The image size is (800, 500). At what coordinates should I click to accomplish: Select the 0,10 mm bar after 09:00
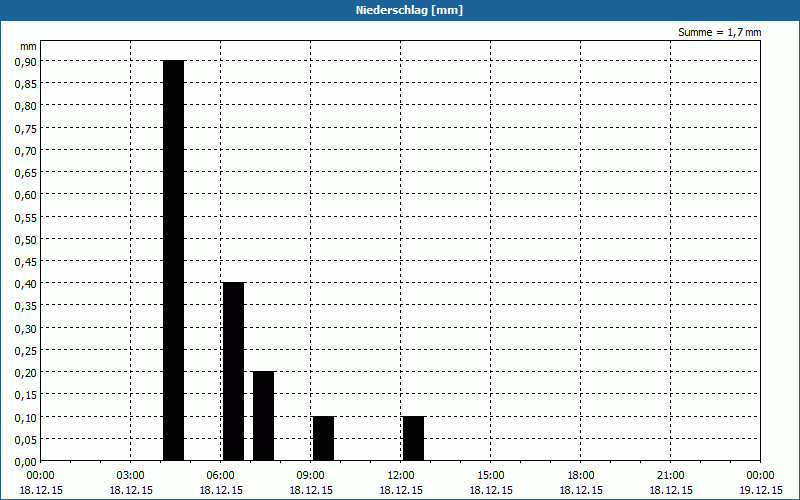[323, 438]
